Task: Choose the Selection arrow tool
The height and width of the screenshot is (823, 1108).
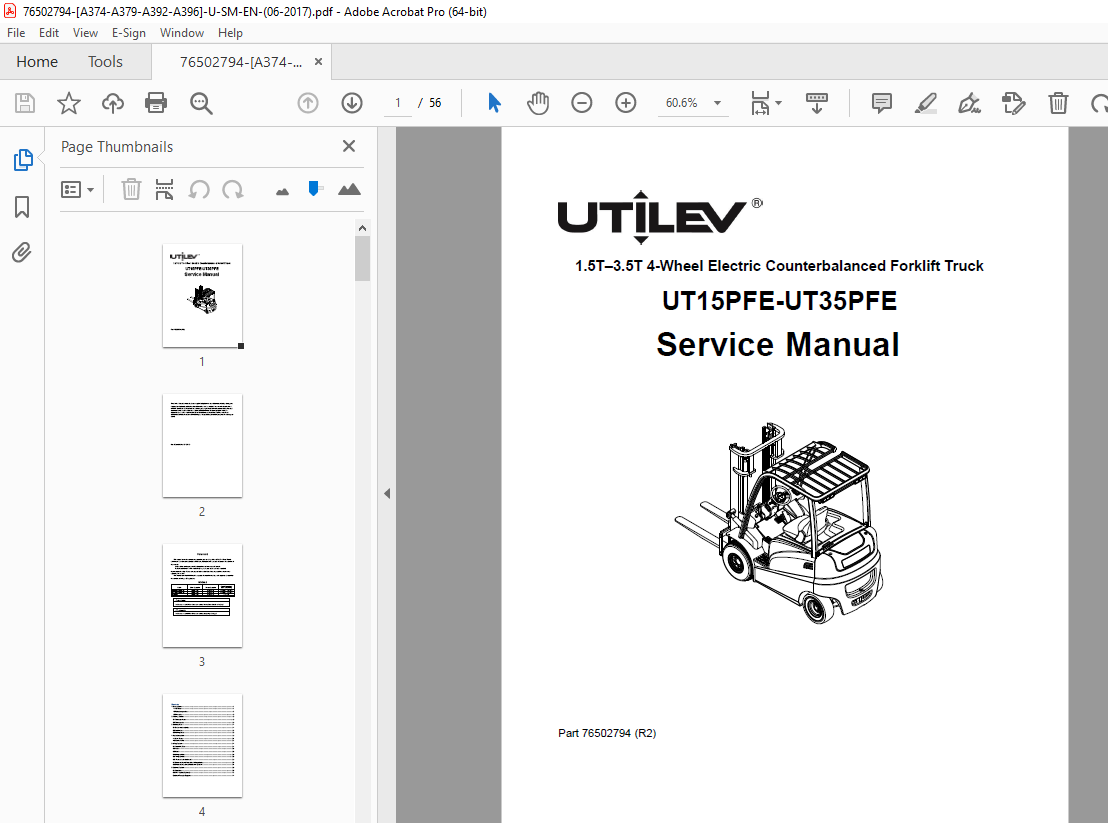Action: click(494, 103)
